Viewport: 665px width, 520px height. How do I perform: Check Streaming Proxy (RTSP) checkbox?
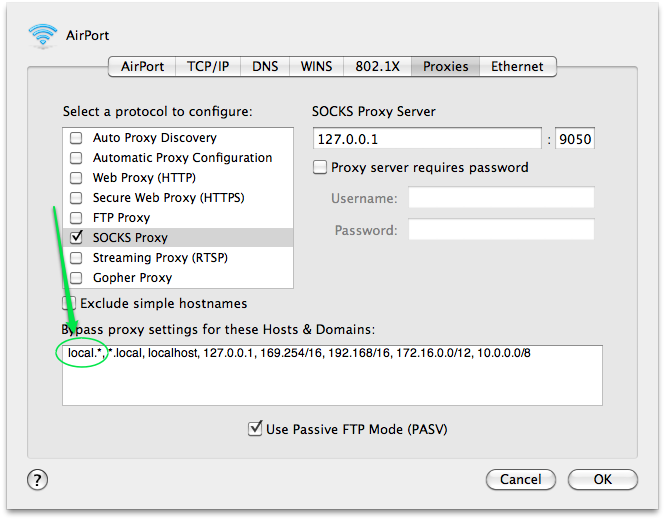(x=76, y=257)
